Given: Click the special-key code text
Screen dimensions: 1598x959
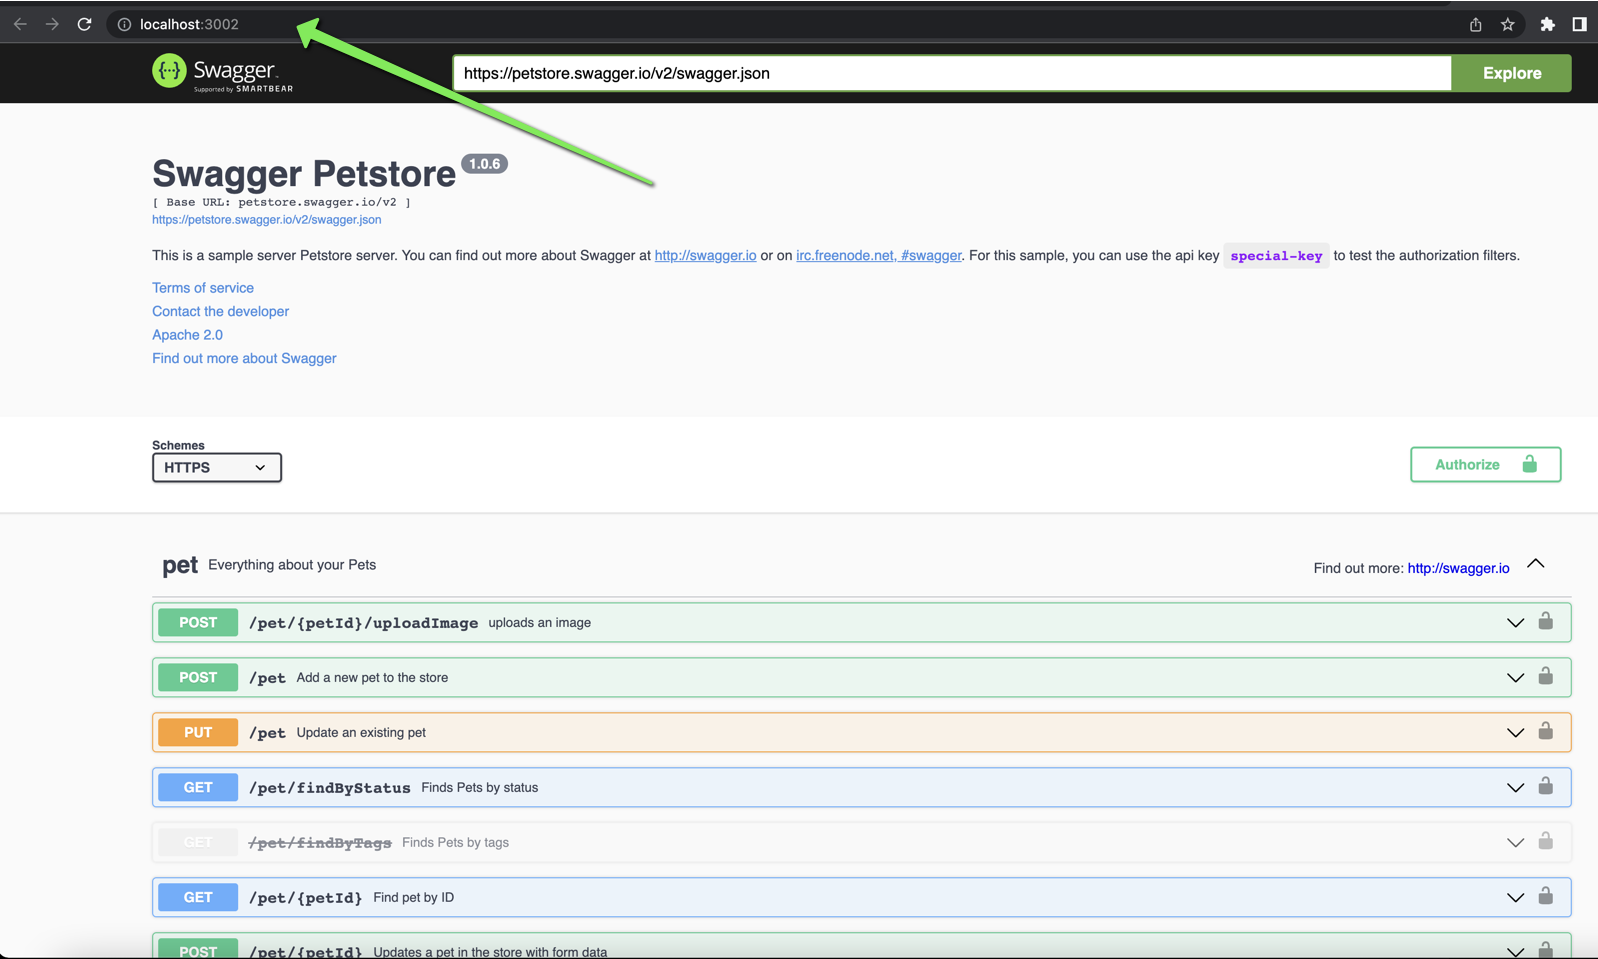Looking at the screenshot, I should (x=1276, y=256).
